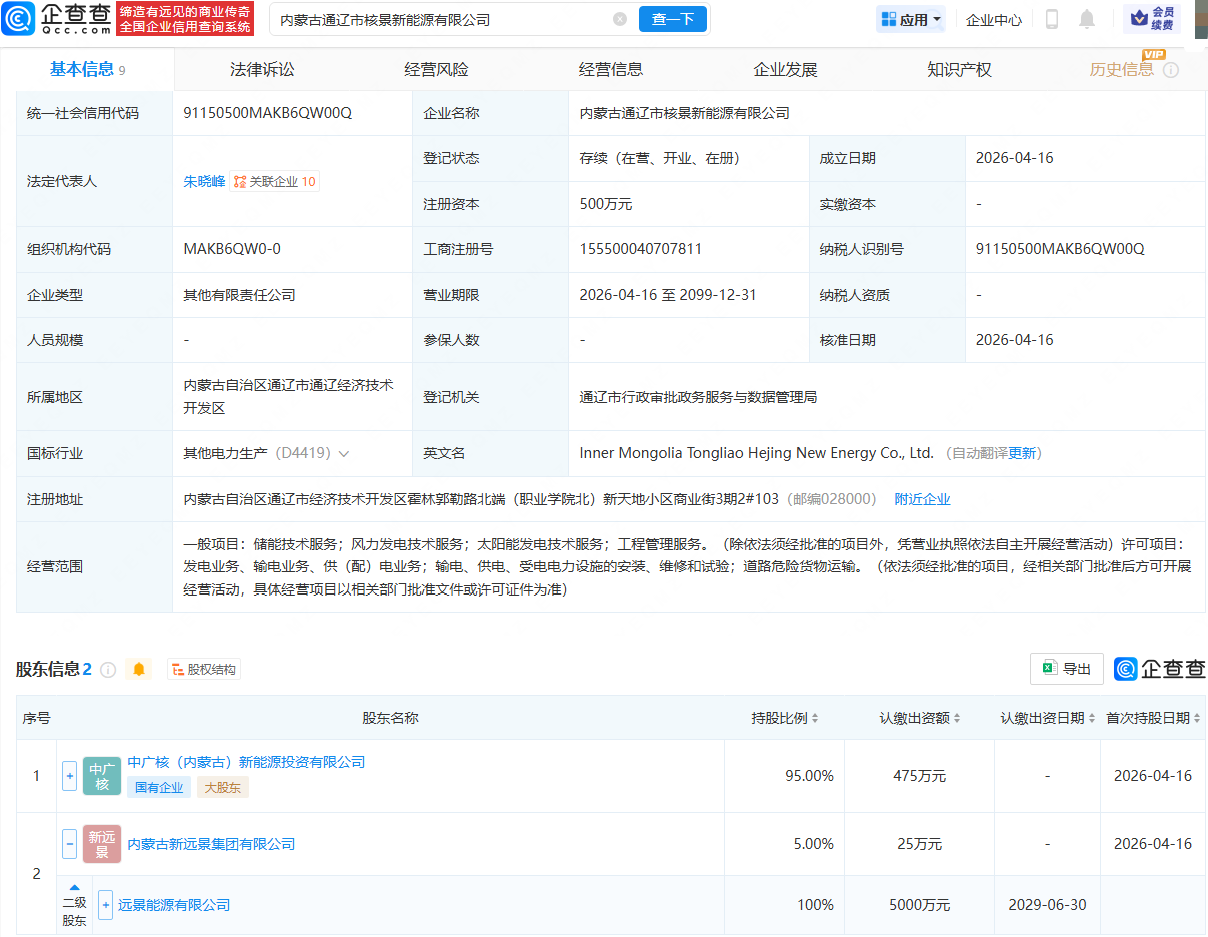Open the D4419 industry dropdown chevron

(344, 452)
